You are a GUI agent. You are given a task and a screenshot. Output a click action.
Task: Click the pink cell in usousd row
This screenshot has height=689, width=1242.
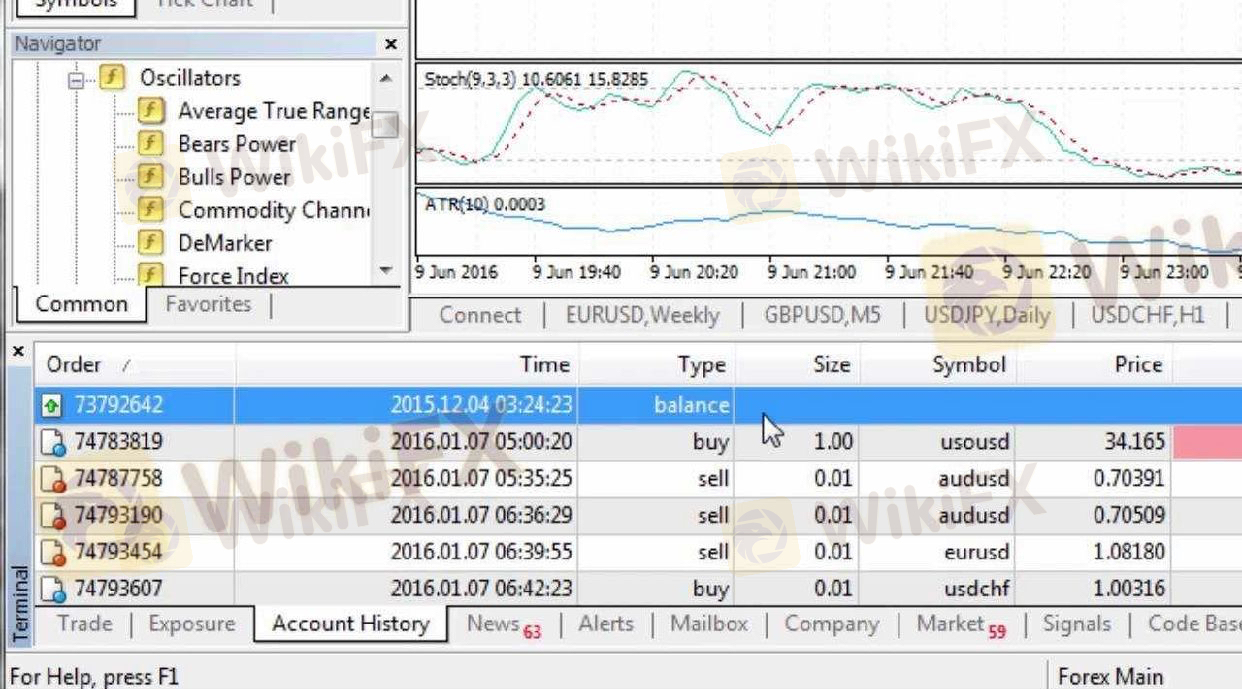pos(1206,442)
